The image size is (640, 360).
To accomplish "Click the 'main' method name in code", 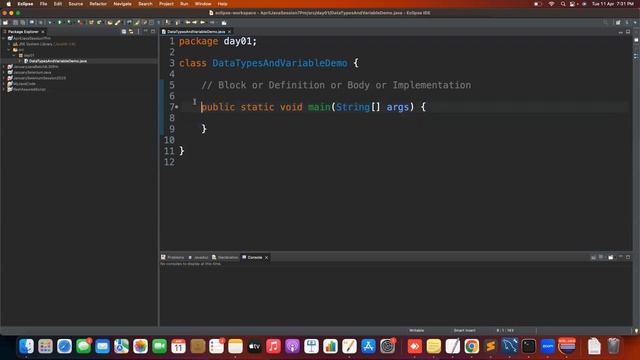I will coord(319,107).
